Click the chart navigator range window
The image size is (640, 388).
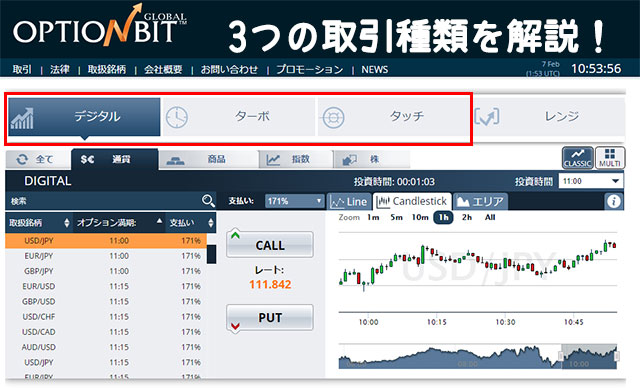click(x=589, y=357)
